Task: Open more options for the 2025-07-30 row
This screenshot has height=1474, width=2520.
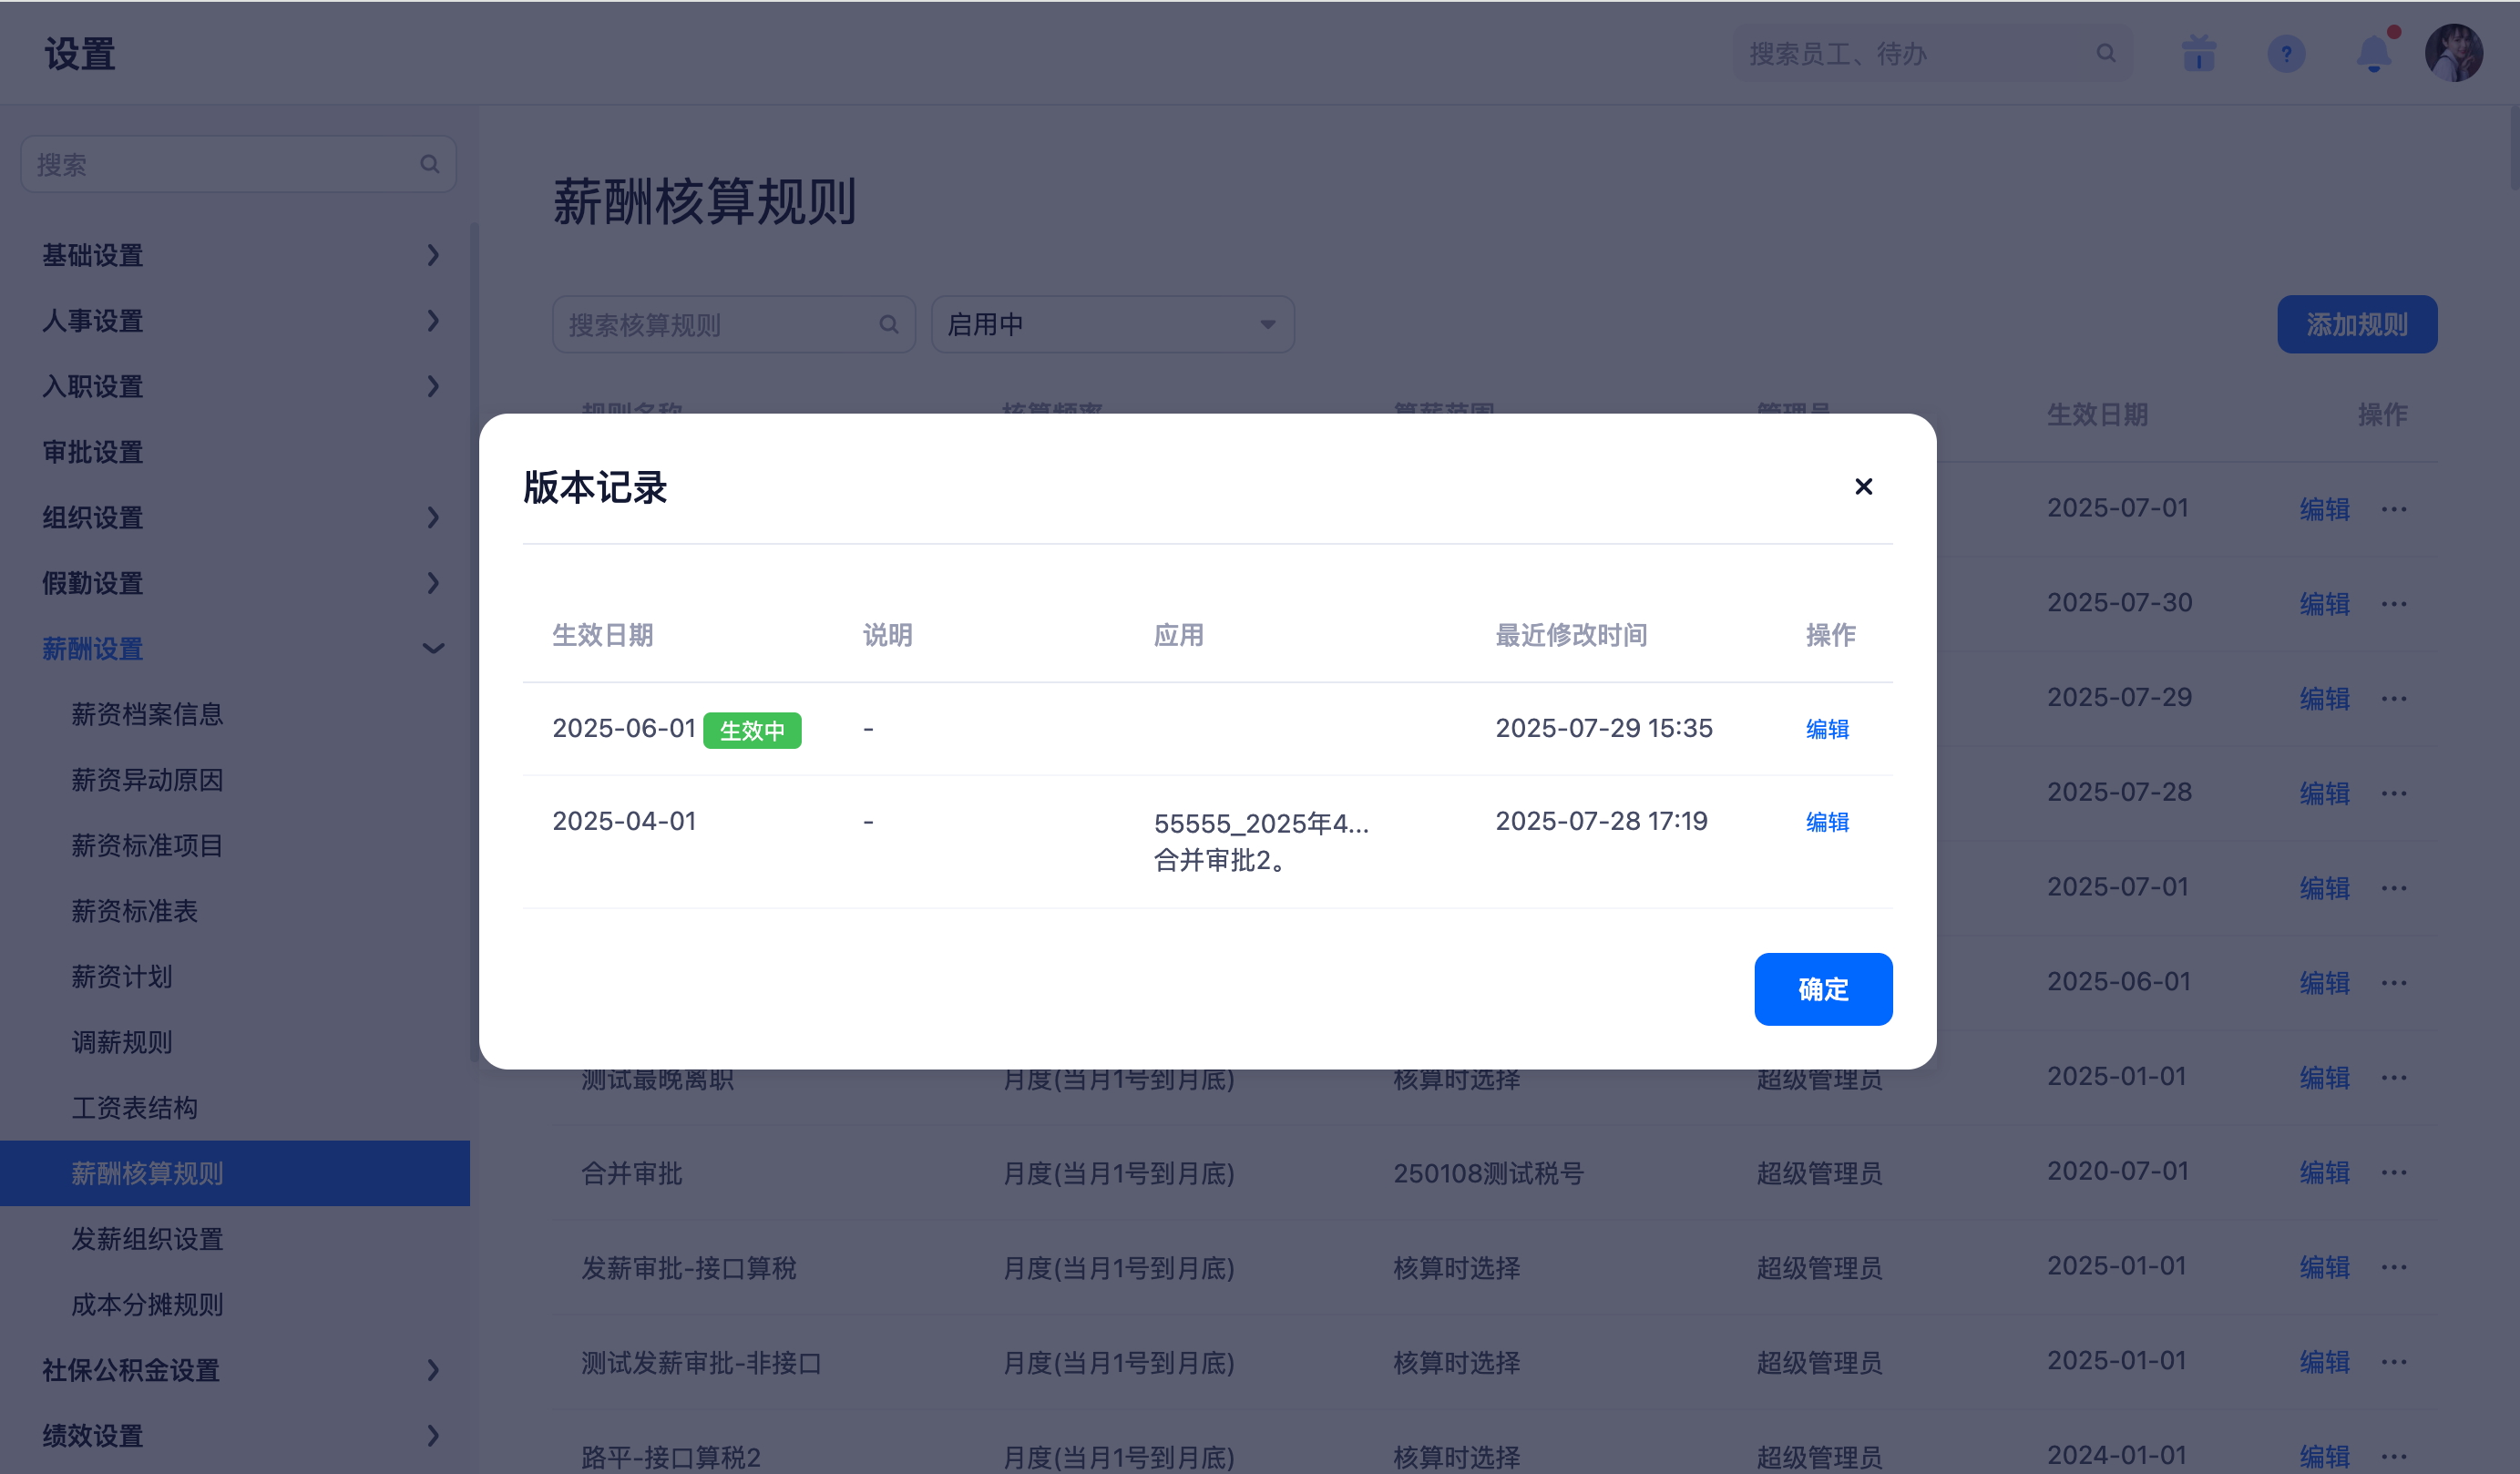Action: coord(2394,604)
